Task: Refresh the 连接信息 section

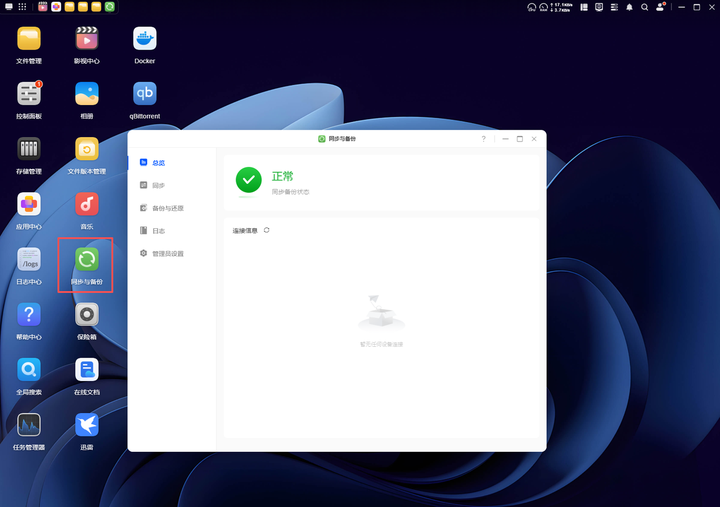Action: click(x=266, y=230)
